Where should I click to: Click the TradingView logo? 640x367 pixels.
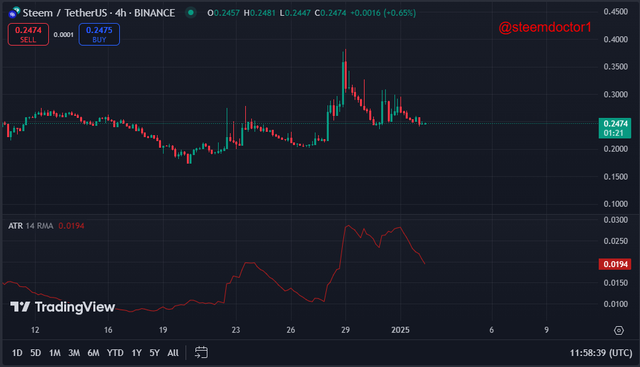point(62,307)
